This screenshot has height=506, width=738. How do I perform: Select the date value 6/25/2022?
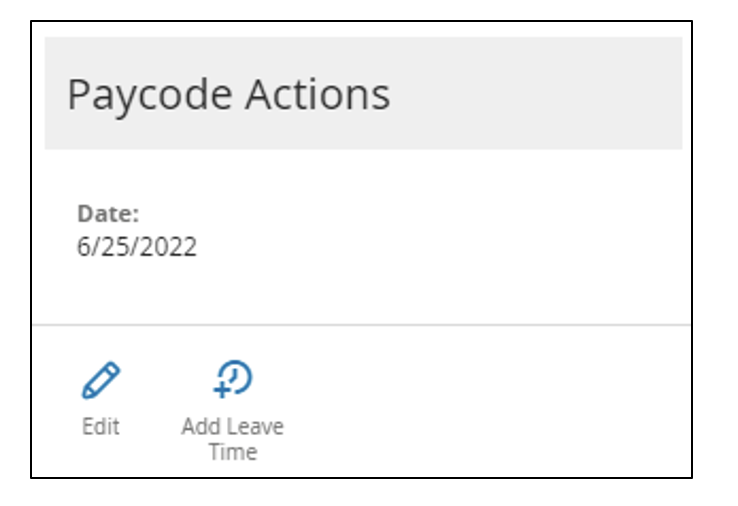pos(137,246)
